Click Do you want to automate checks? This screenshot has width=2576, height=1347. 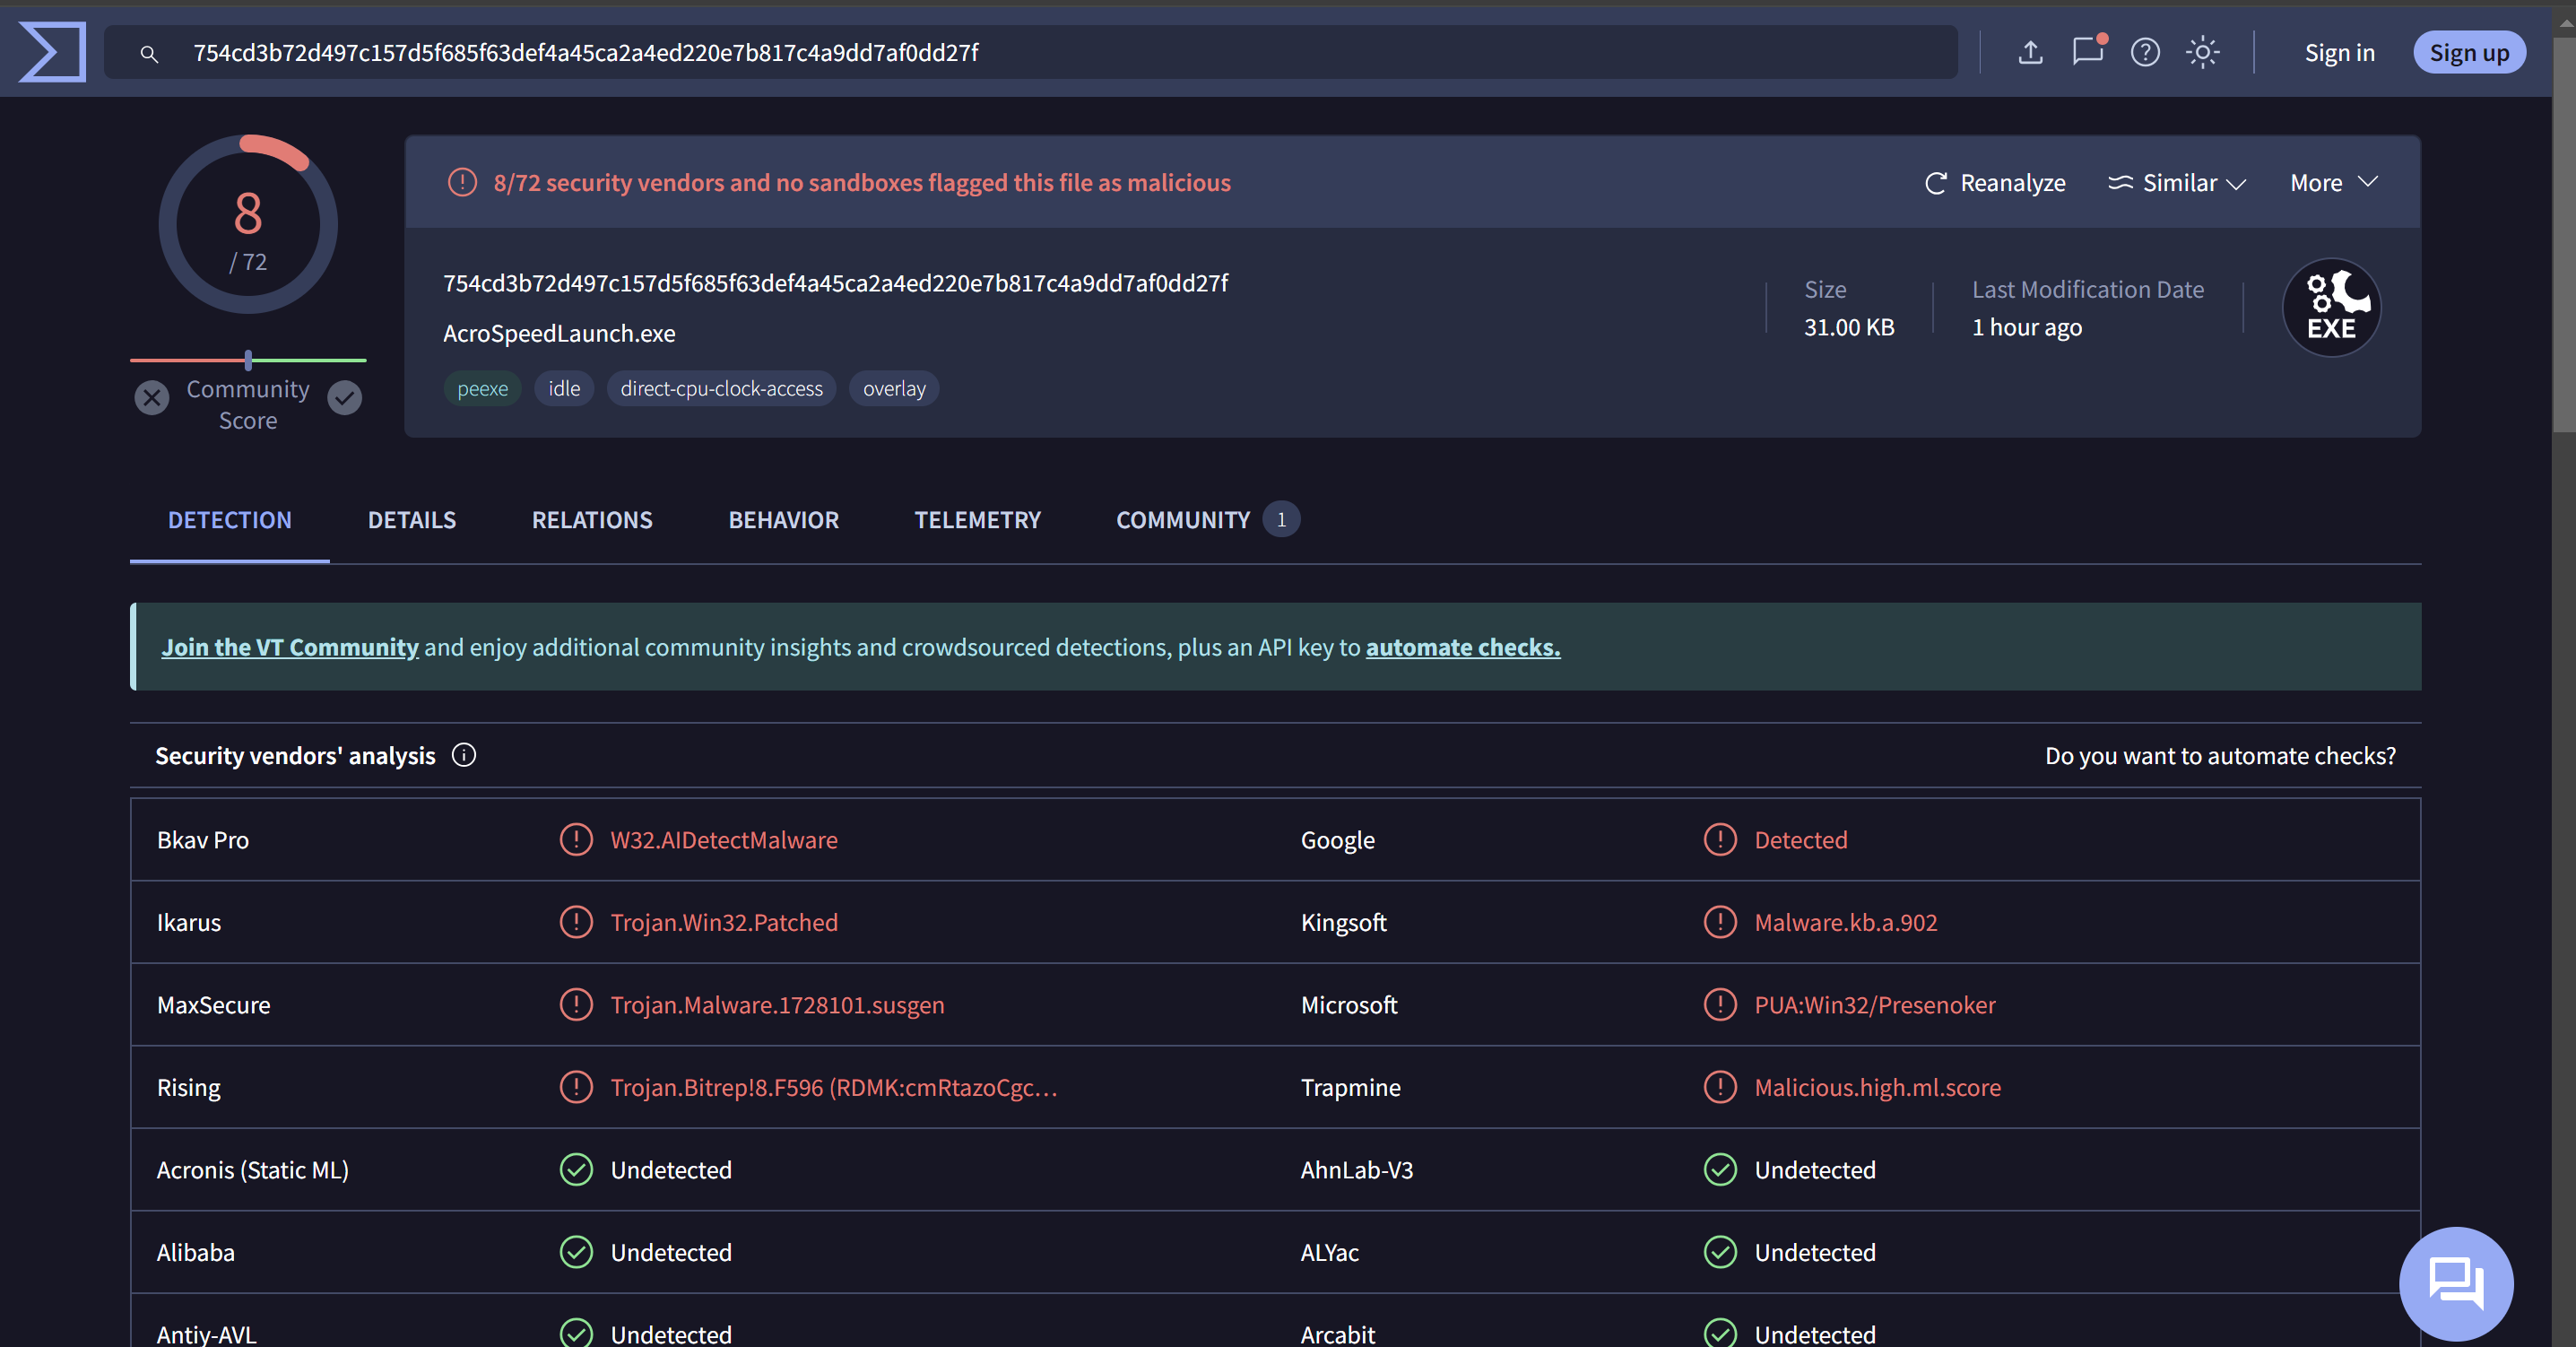coord(2220,756)
